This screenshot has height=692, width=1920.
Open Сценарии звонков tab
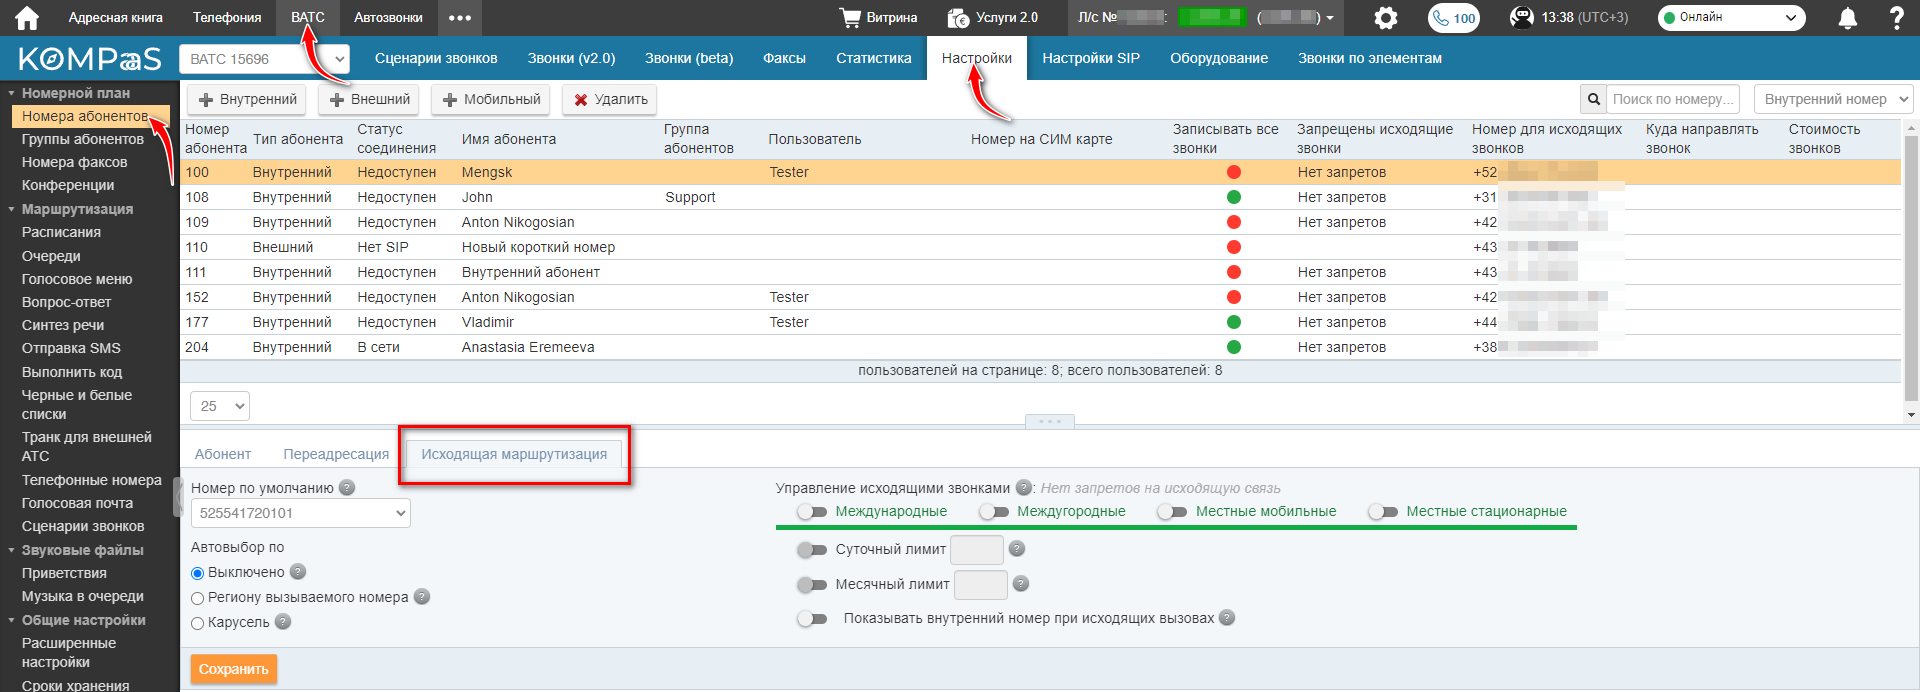pyautogui.click(x=436, y=58)
